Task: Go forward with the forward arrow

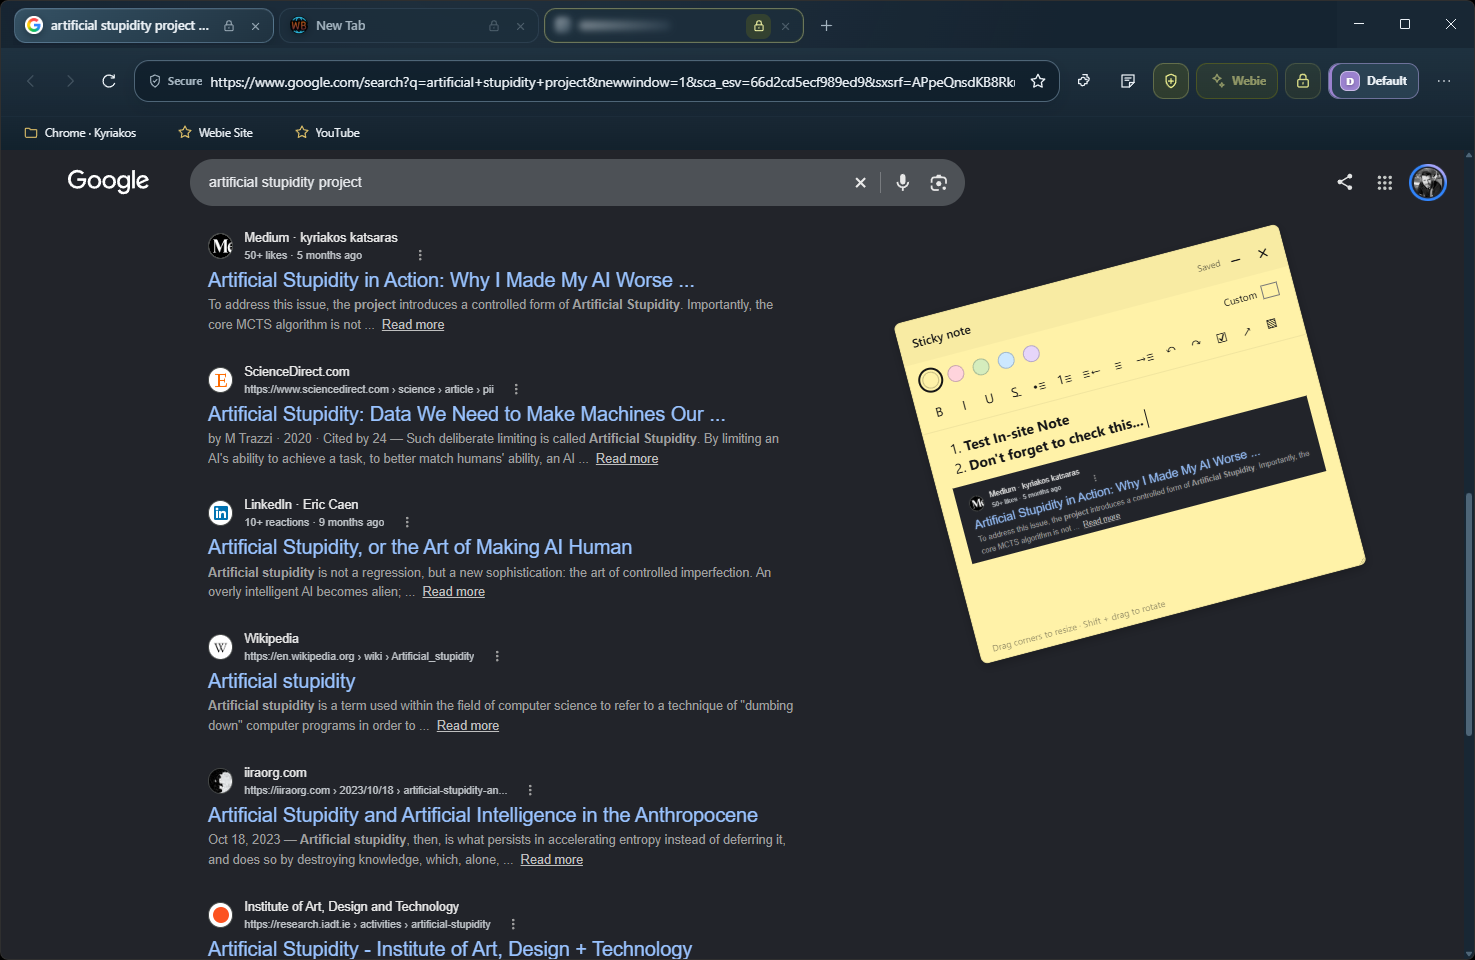Action: [x=70, y=81]
